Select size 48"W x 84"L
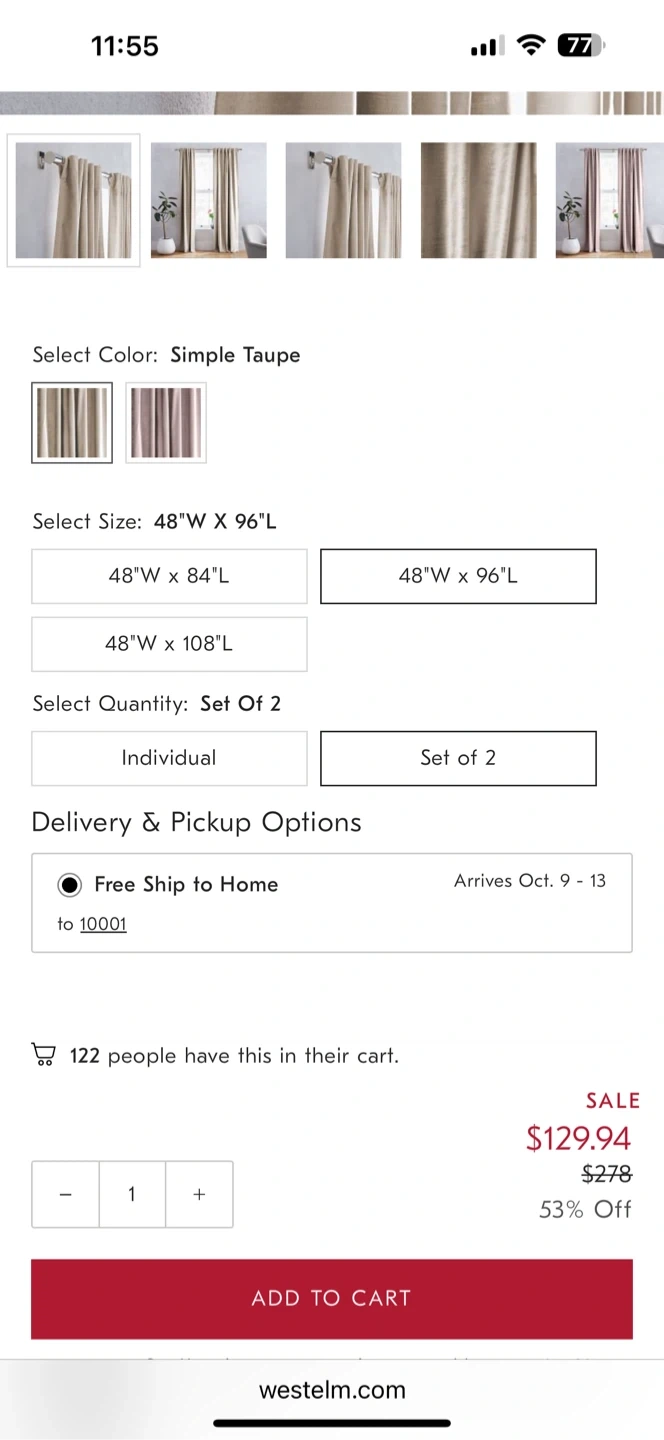Viewport: 664px width, 1440px height. 169,576
